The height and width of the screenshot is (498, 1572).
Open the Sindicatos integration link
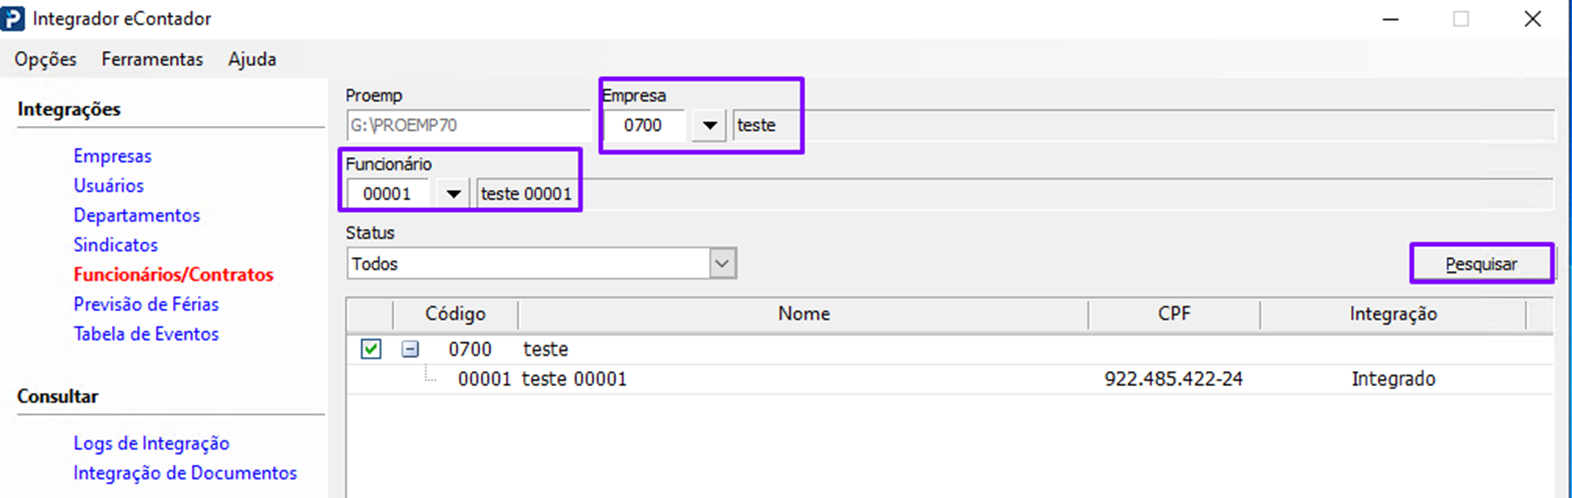pos(115,245)
